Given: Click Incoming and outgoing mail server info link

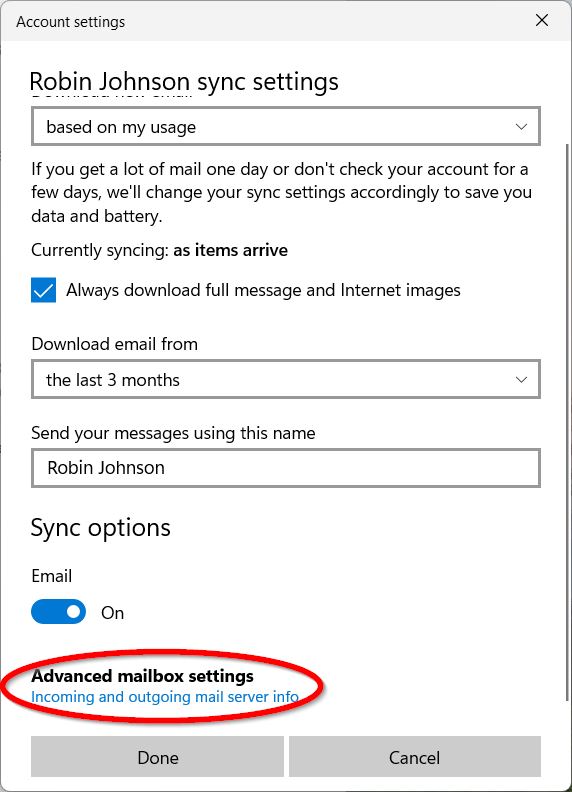Looking at the screenshot, I should pyautogui.click(x=165, y=697).
